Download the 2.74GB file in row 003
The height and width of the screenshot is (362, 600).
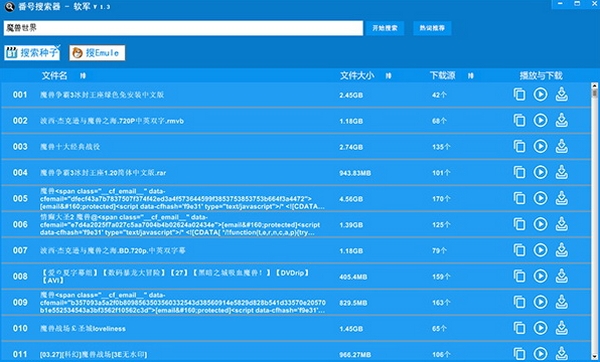pos(561,147)
